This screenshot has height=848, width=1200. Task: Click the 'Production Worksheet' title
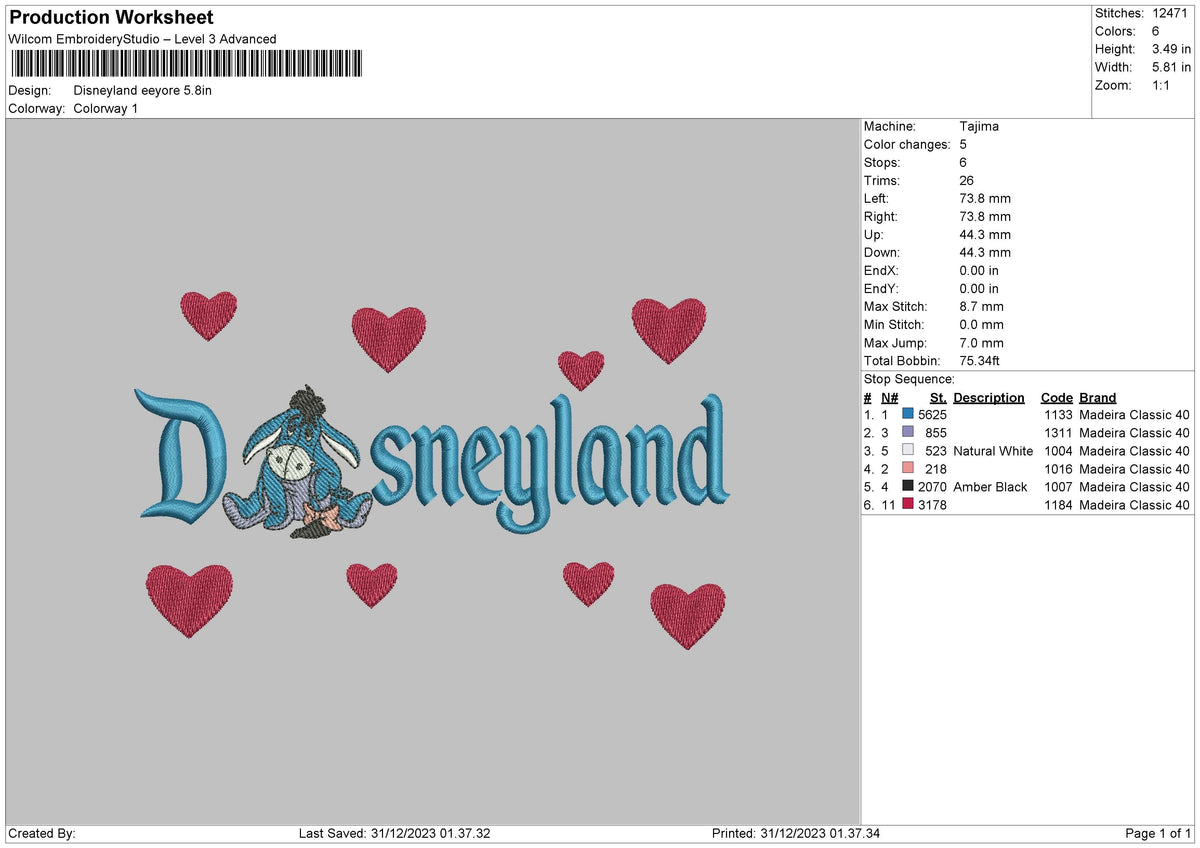click(x=111, y=18)
